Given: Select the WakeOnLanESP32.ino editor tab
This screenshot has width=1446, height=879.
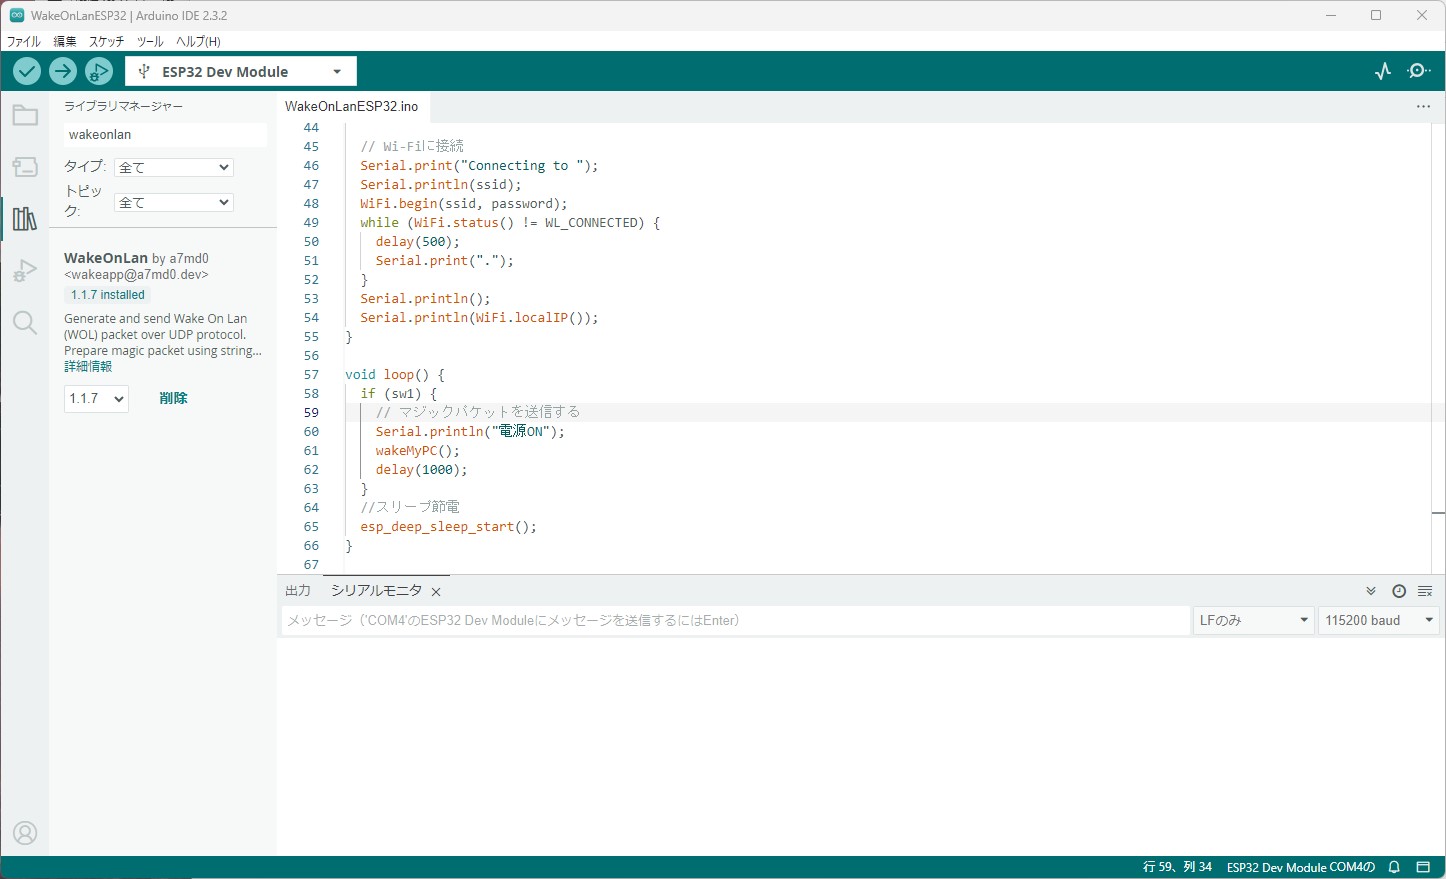Looking at the screenshot, I should click(x=351, y=106).
